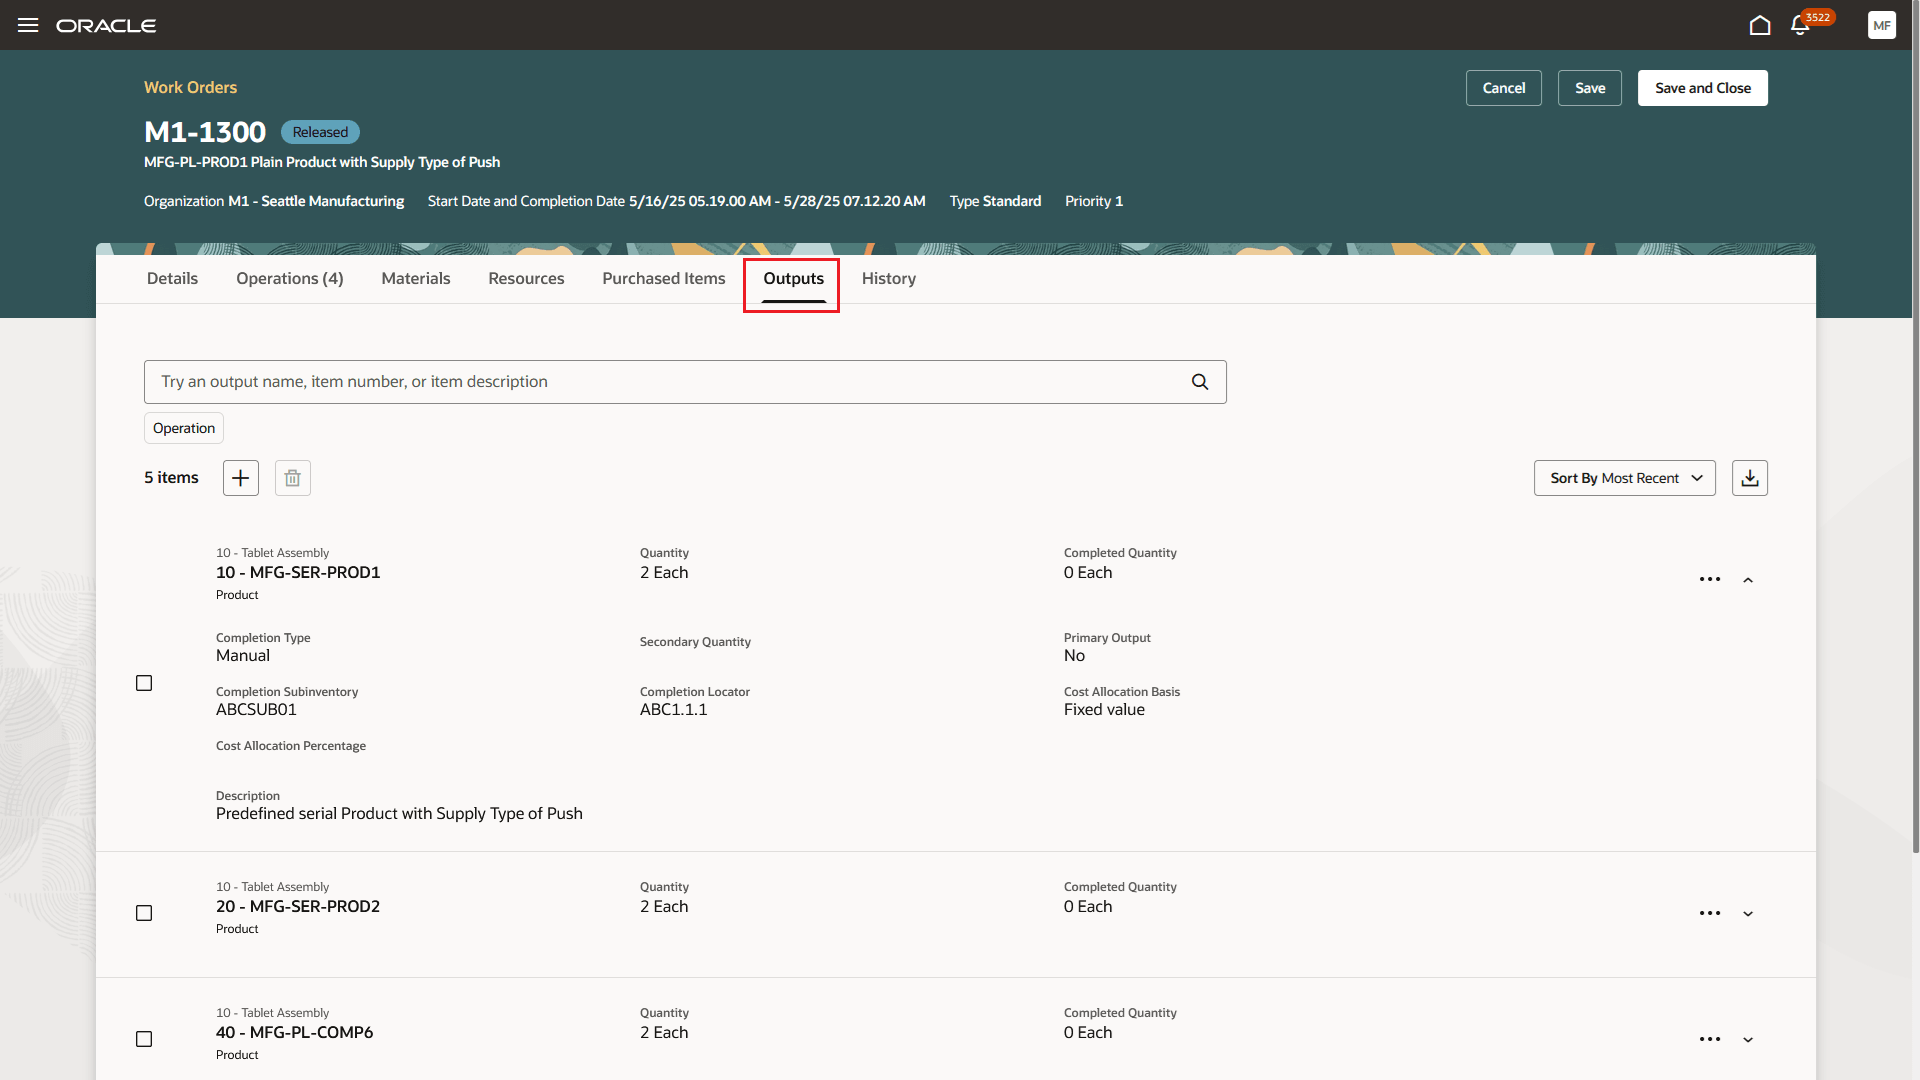Click the download export icon

1749,478
